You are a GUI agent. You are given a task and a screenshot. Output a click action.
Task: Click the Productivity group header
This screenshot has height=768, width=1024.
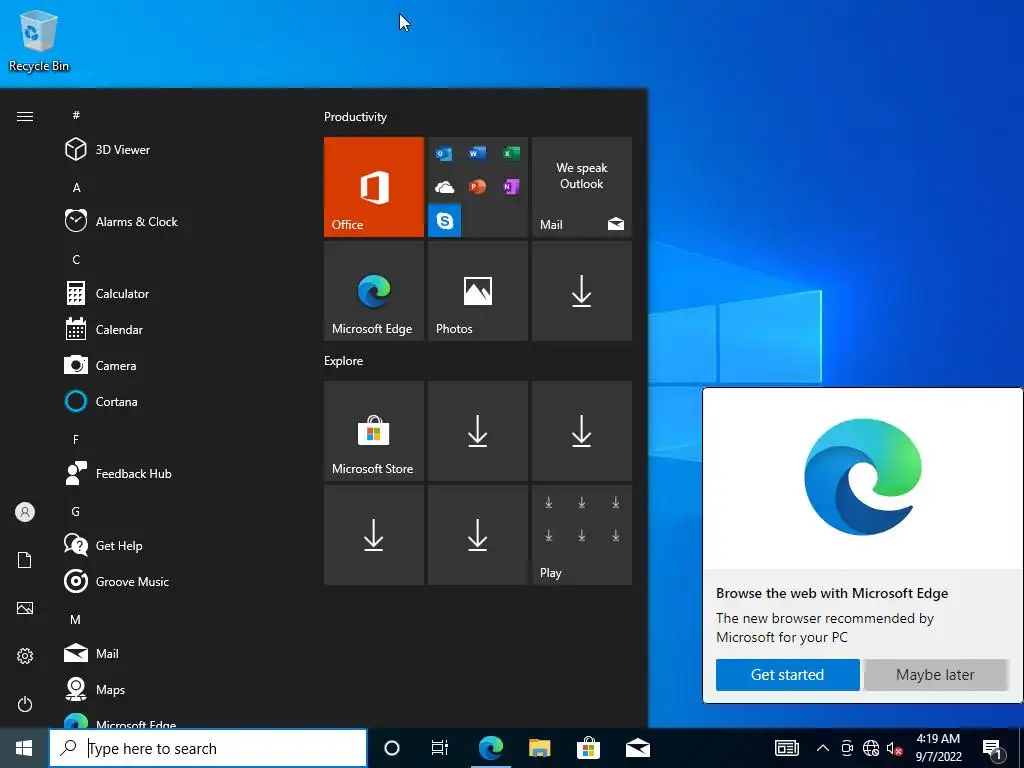pos(355,117)
